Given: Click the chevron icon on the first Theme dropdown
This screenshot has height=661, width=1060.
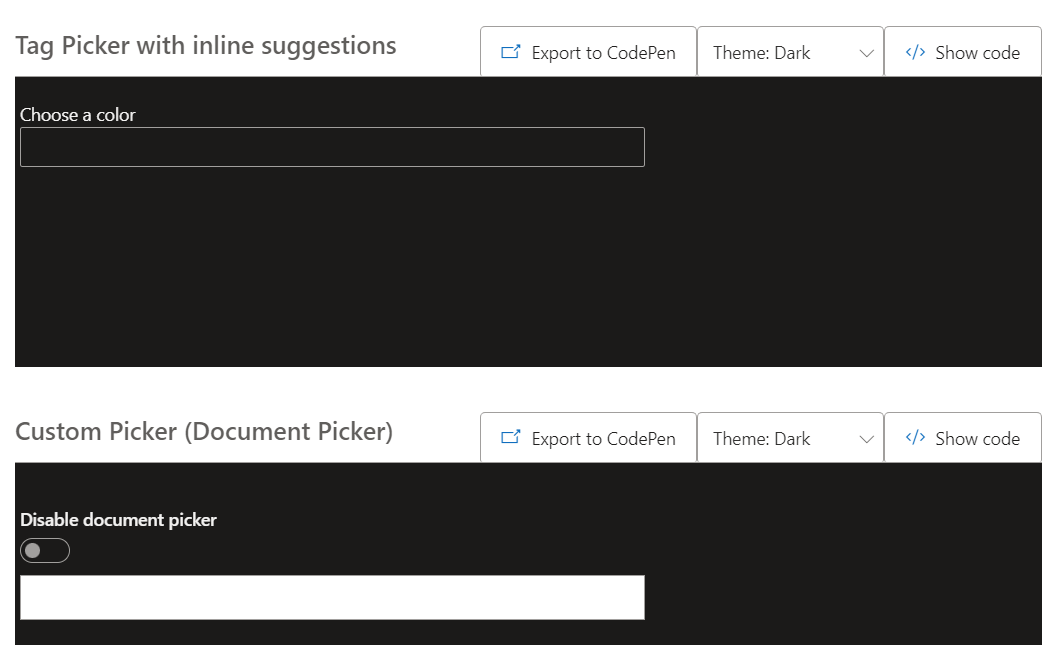Looking at the screenshot, I should [867, 51].
